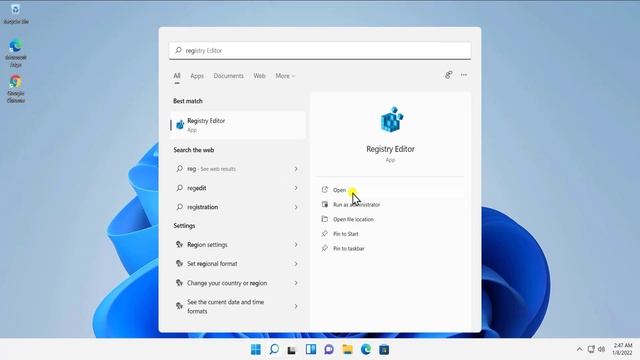Screen dimensions: 640x360
Task: Expand arrow next to 'regedit' suggestion
Action: [x=296, y=188]
